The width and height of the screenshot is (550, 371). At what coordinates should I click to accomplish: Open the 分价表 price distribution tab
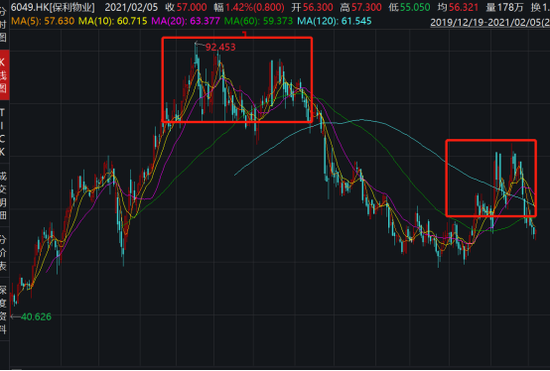tap(3, 253)
